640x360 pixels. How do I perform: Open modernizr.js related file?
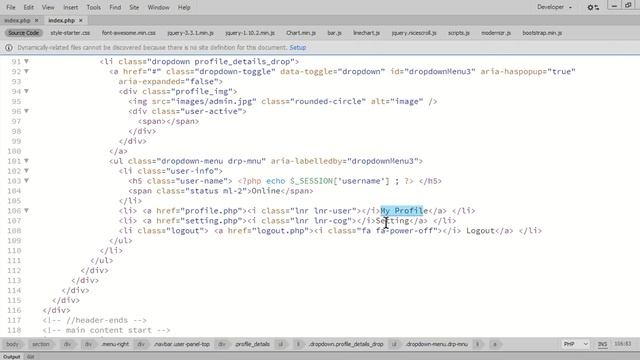tap(496, 33)
